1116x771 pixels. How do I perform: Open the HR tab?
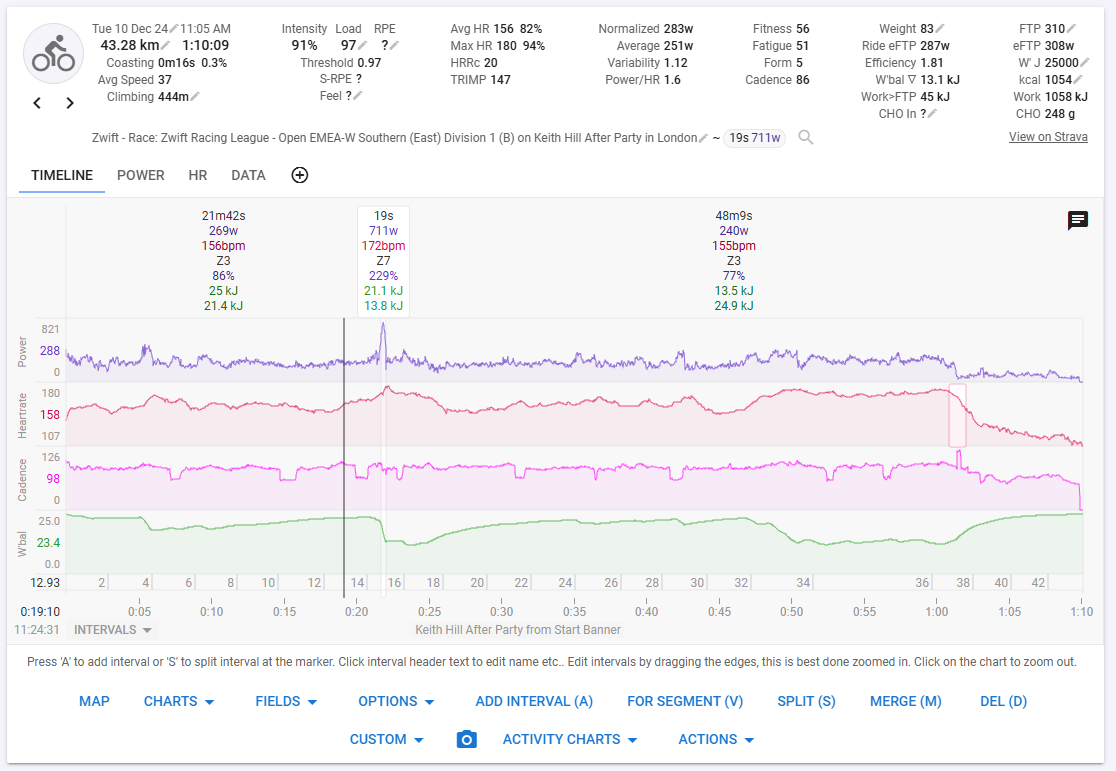[197, 175]
